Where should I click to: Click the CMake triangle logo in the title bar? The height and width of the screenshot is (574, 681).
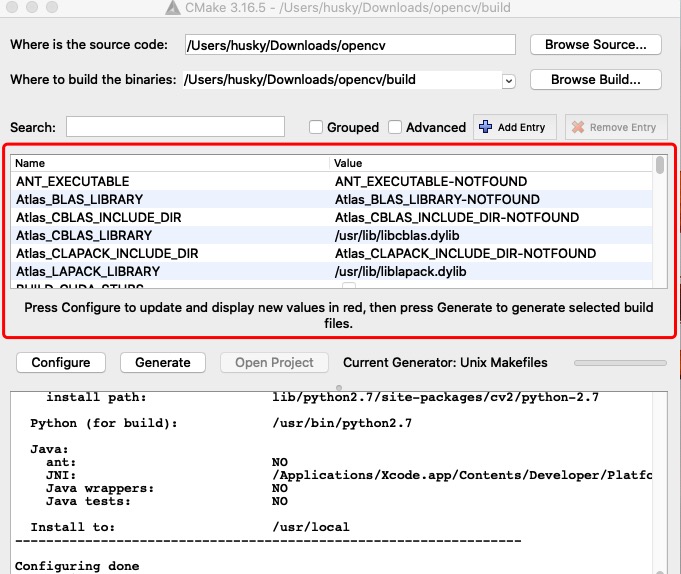(x=173, y=7)
